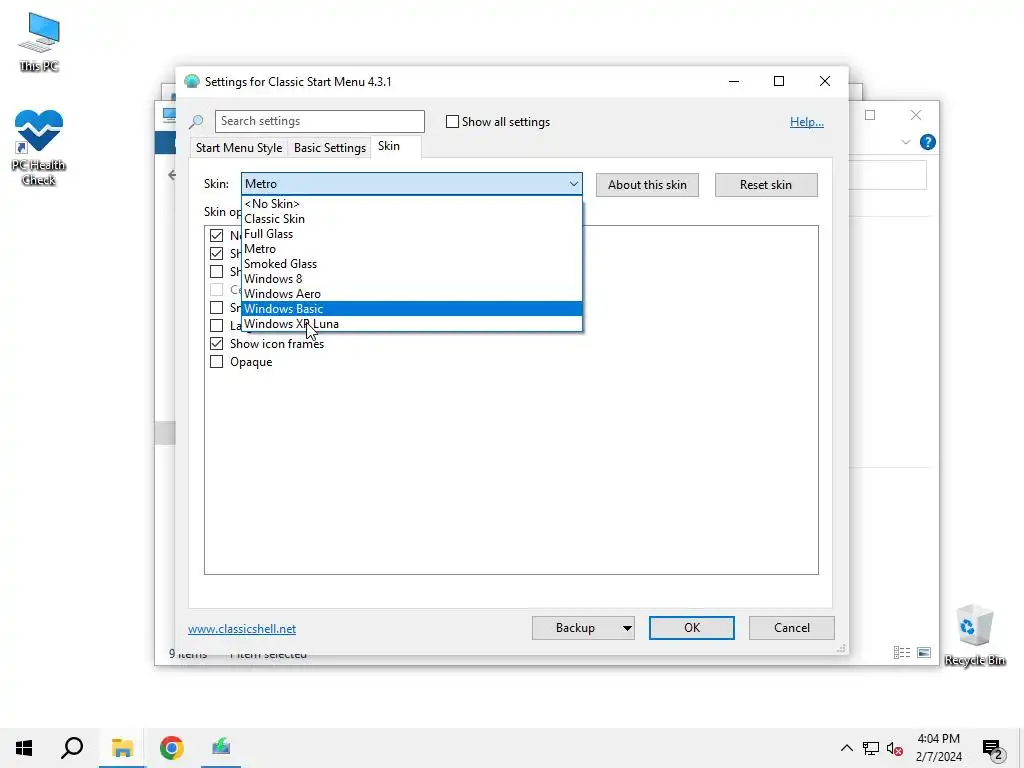Screen dimensions: 1024x768
Task: Choose Smoked Glass skin
Action: point(411,264)
